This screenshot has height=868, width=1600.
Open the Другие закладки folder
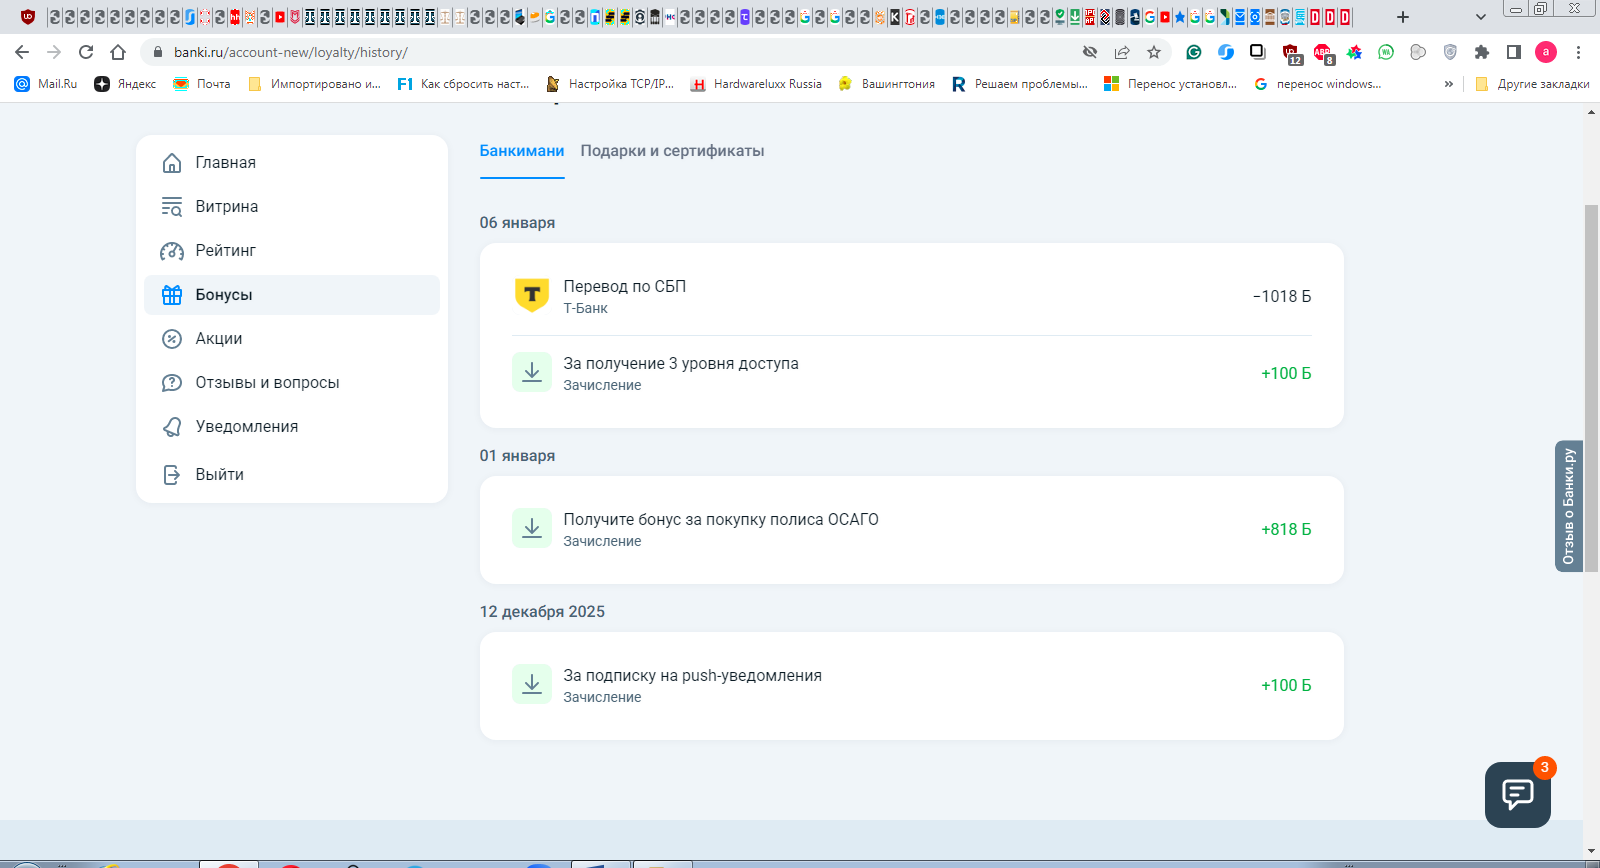coord(1532,84)
